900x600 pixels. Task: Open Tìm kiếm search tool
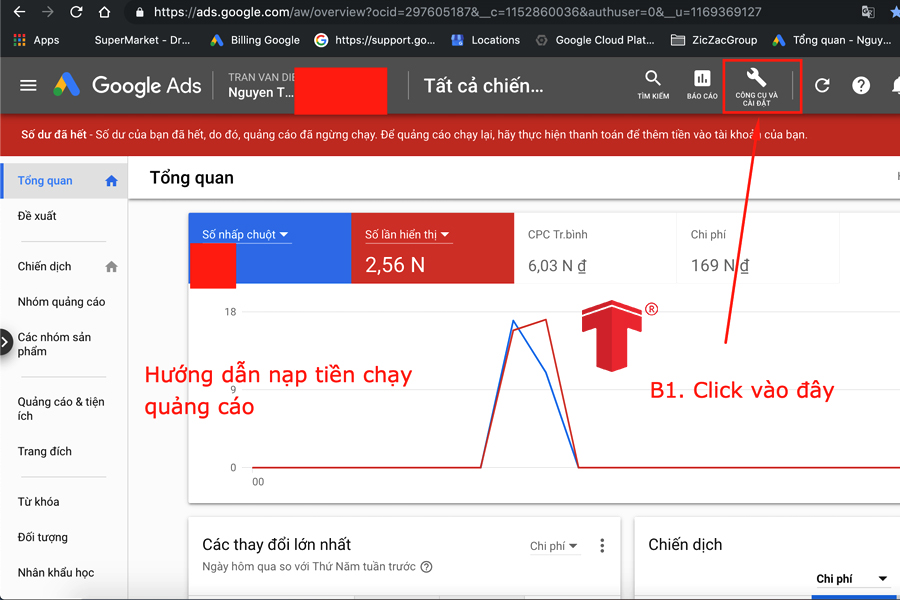653,85
